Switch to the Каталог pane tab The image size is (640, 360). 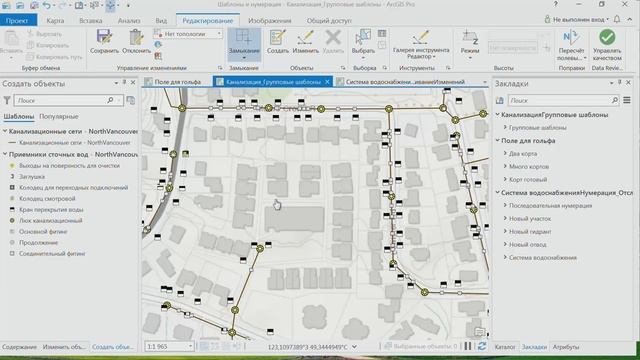(505, 347)
